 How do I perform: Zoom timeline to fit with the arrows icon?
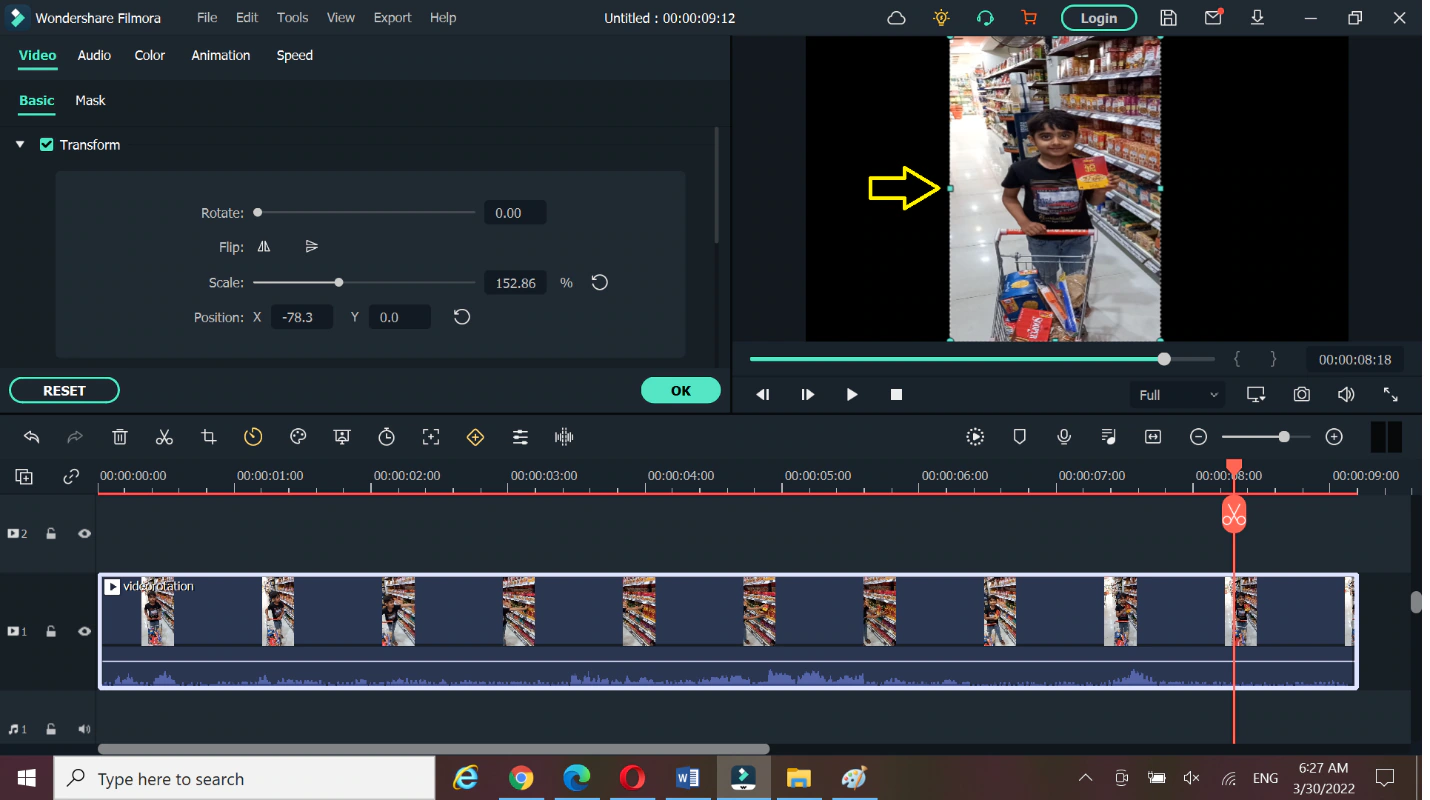click(x=1153, y=437)
